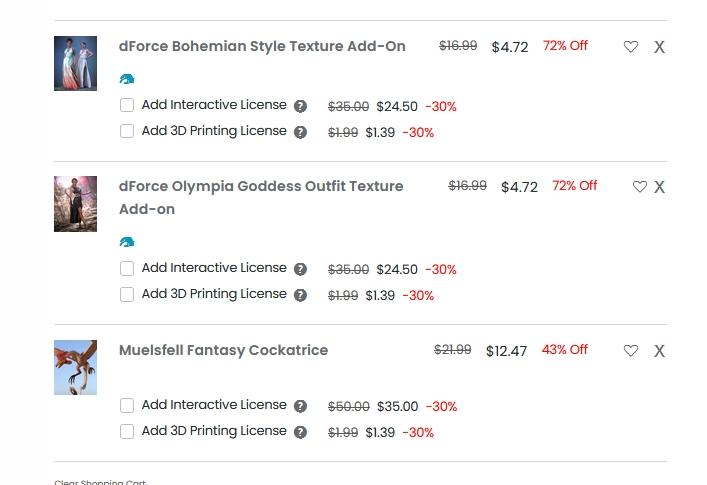Open Olympia Goddess Outfit product thumbnail
Screen dimensions: 707x485
coord(75,204)
